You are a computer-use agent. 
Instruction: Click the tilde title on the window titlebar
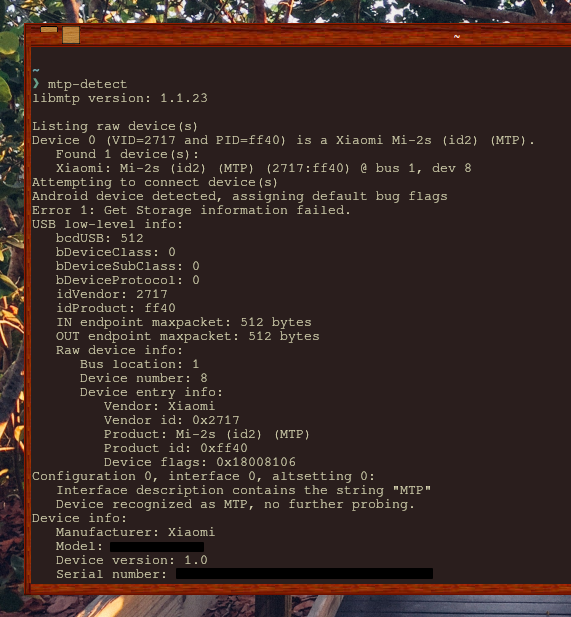(x=456, y=36)
